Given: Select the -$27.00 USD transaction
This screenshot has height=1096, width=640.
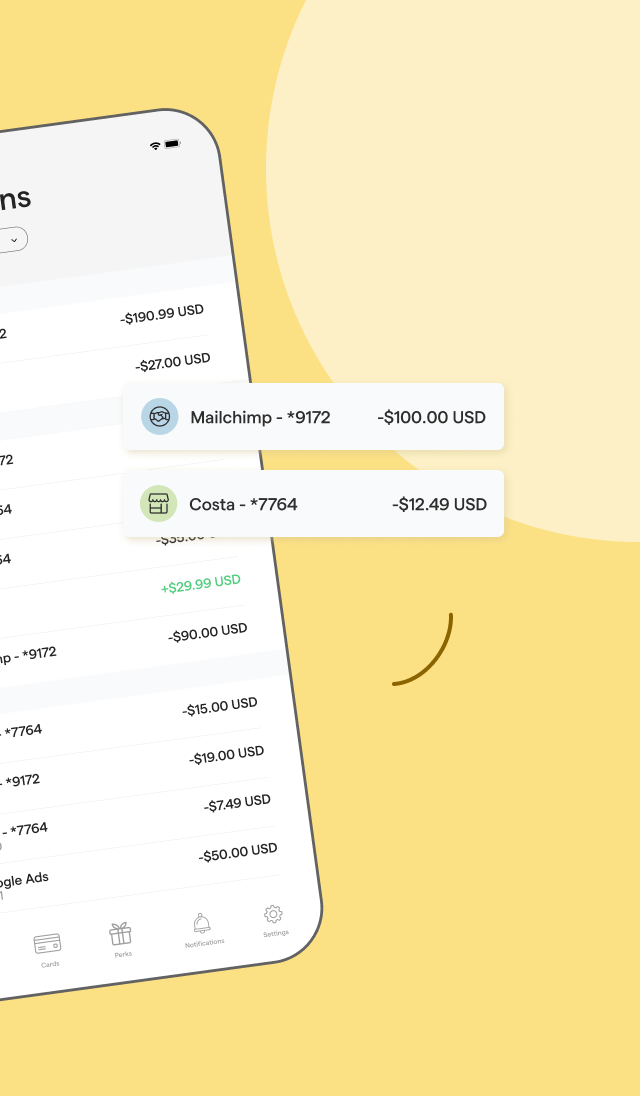Looking at the screenshot, I should point(173,362).
